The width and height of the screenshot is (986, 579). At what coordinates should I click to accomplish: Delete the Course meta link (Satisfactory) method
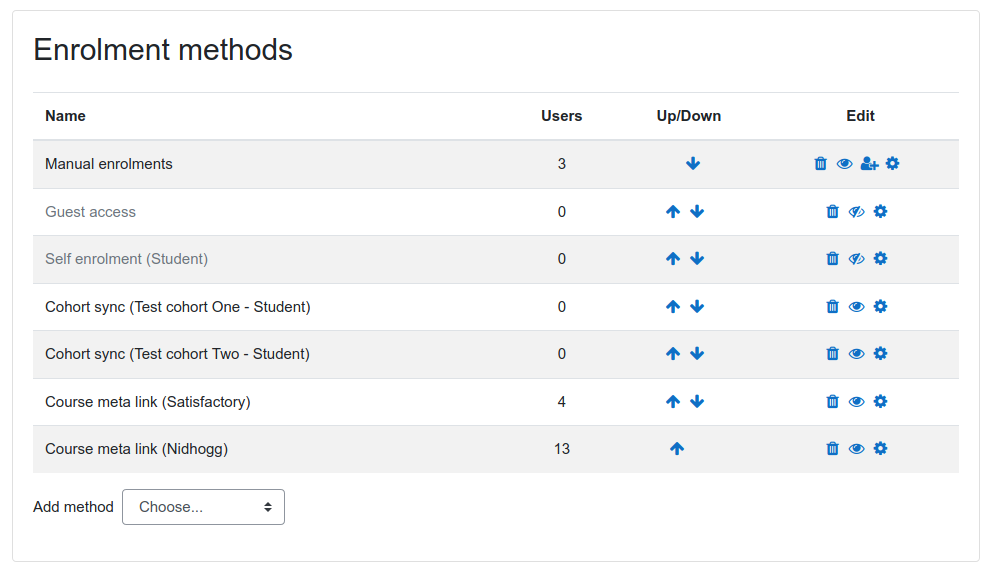(x=833, y=402)
